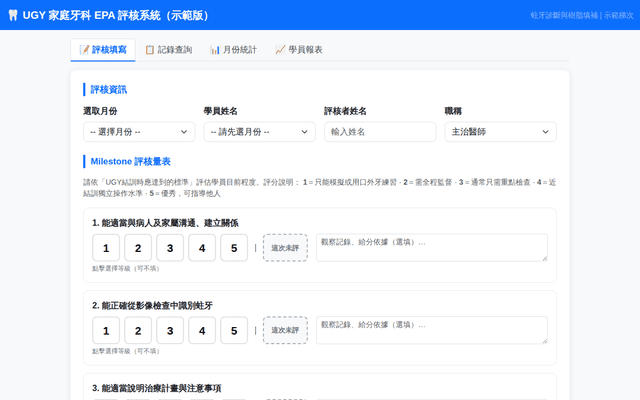The width and height of the screenshot is (640, 400).
Task: Click the 學員姓名 field label
Action: click(x=220, y=111)
